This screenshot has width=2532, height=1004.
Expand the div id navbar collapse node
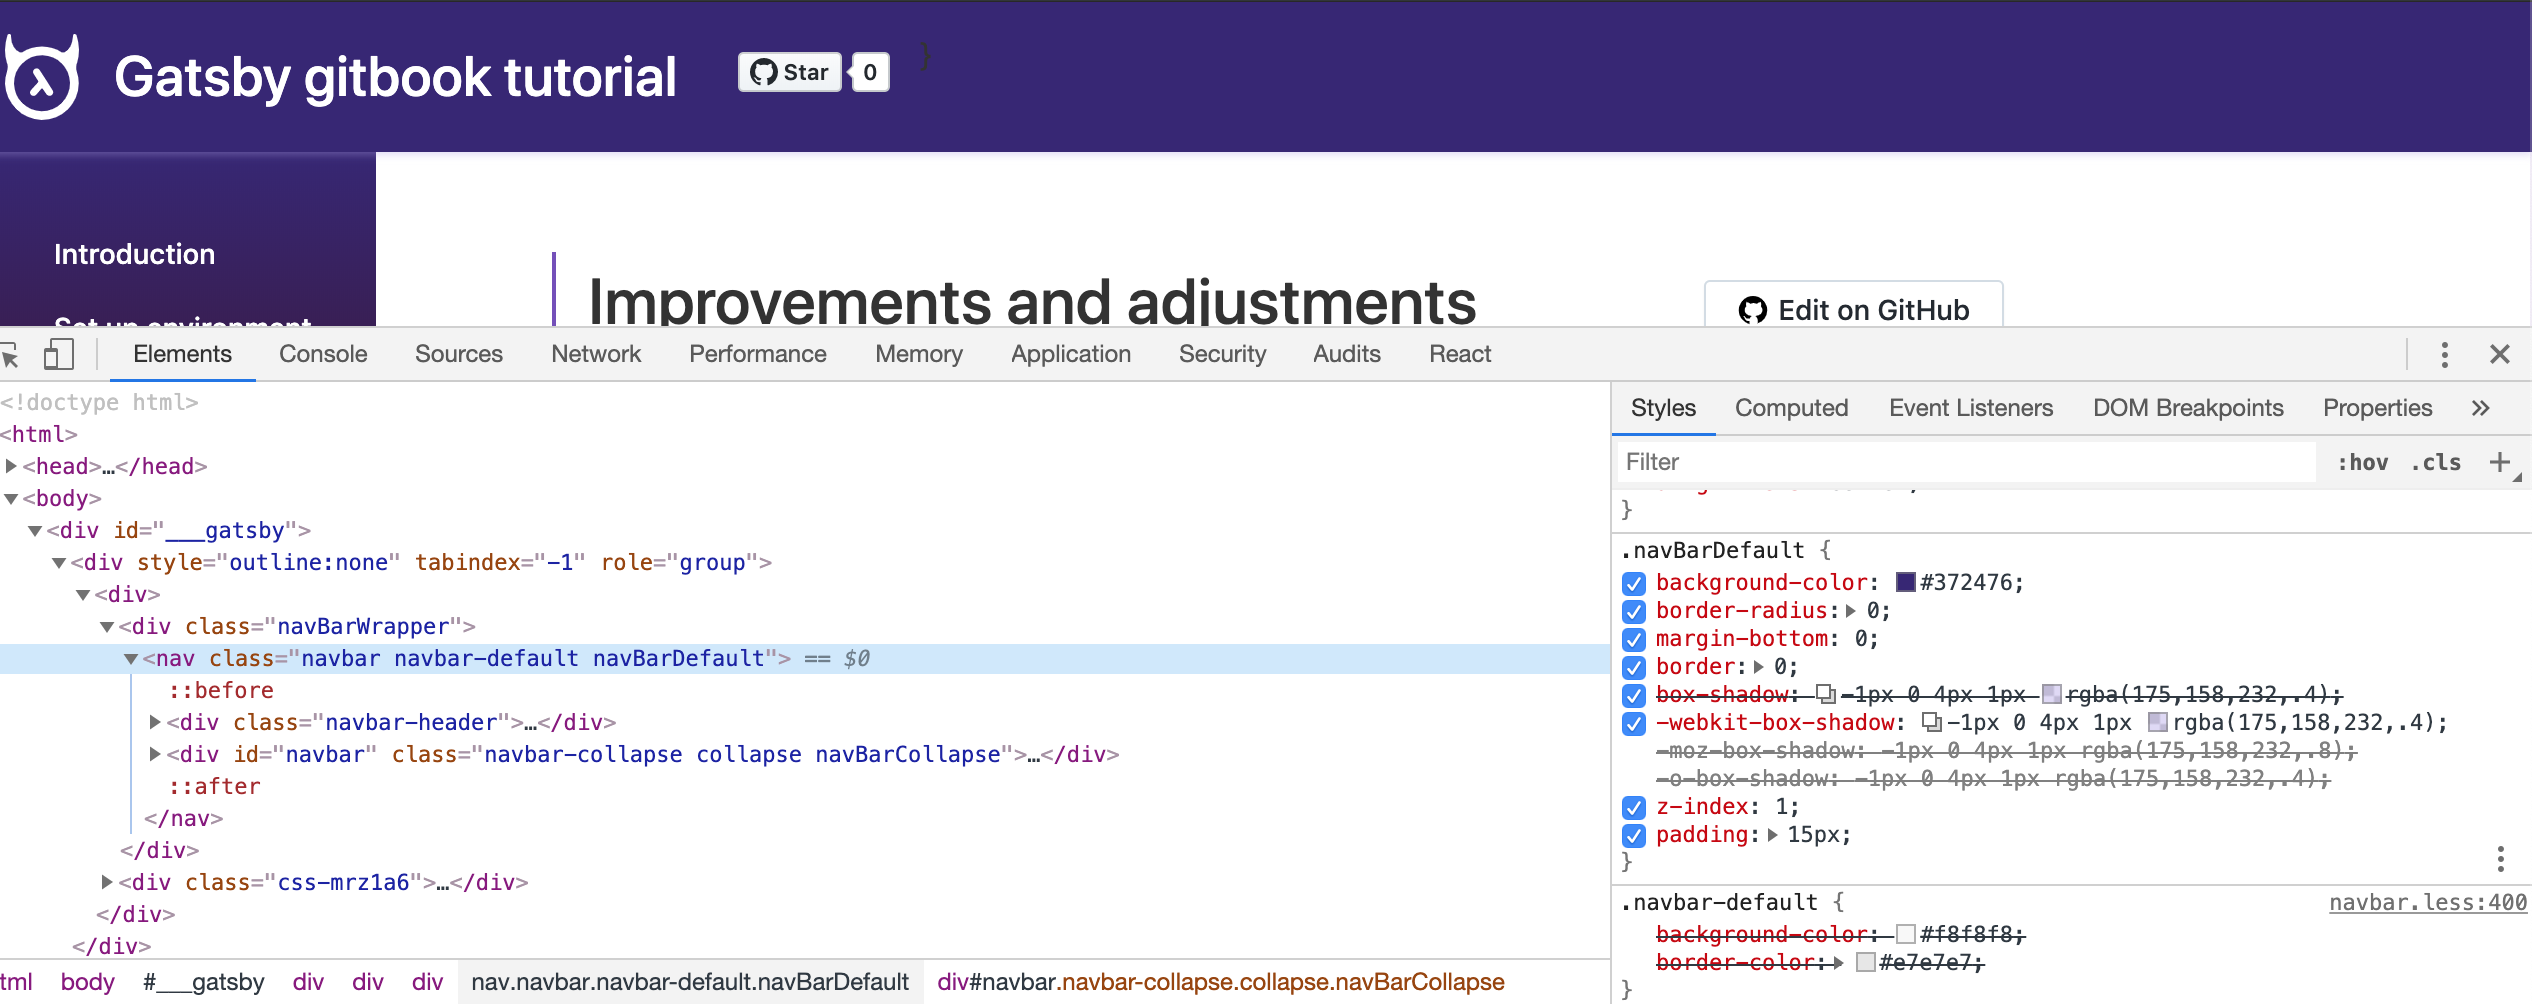[155, 754]
